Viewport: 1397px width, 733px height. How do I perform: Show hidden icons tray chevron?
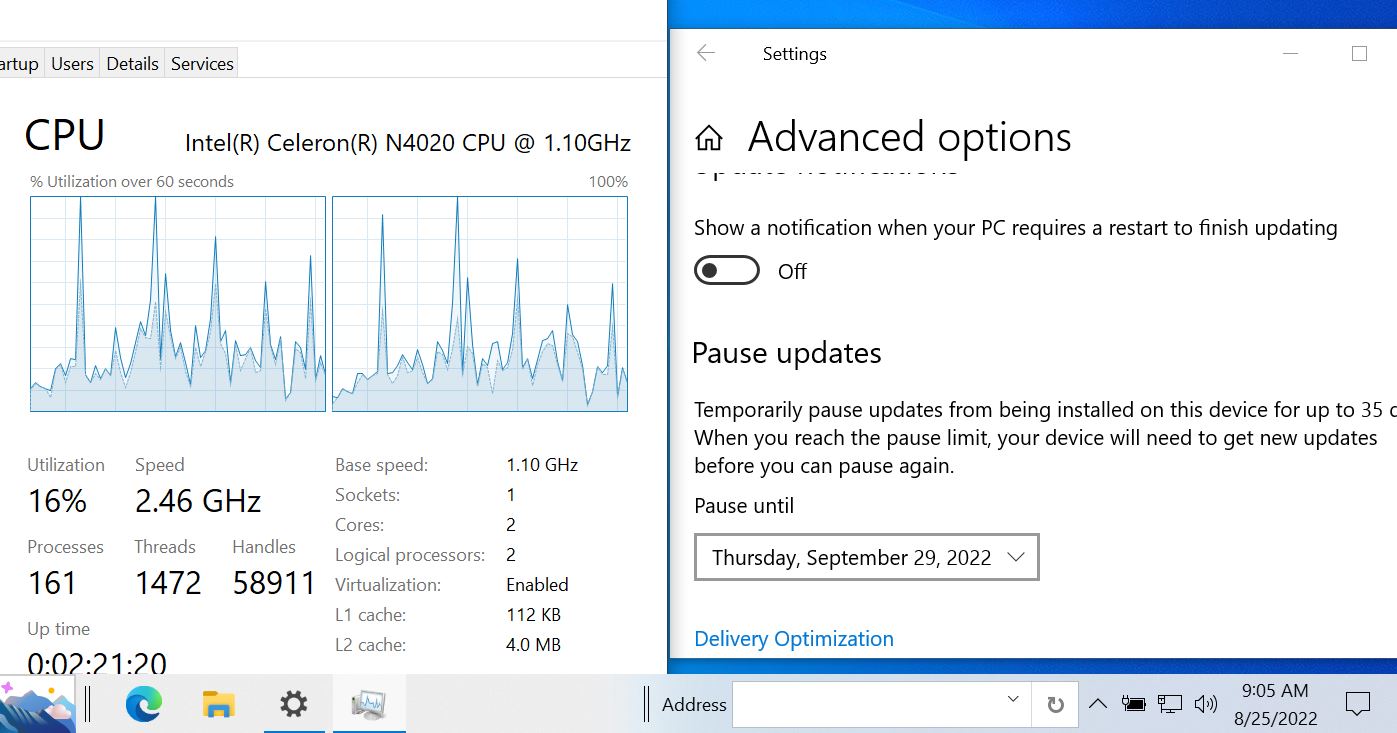click(1097, 704)
